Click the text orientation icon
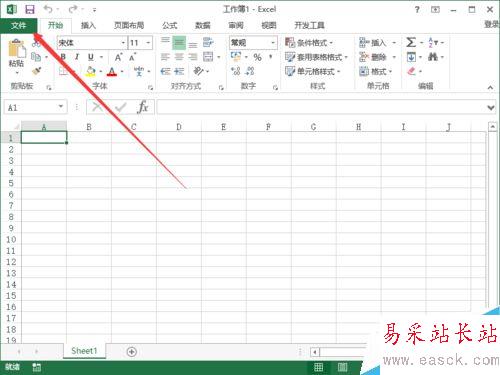 pyautogui.click(x=199, y=71)
